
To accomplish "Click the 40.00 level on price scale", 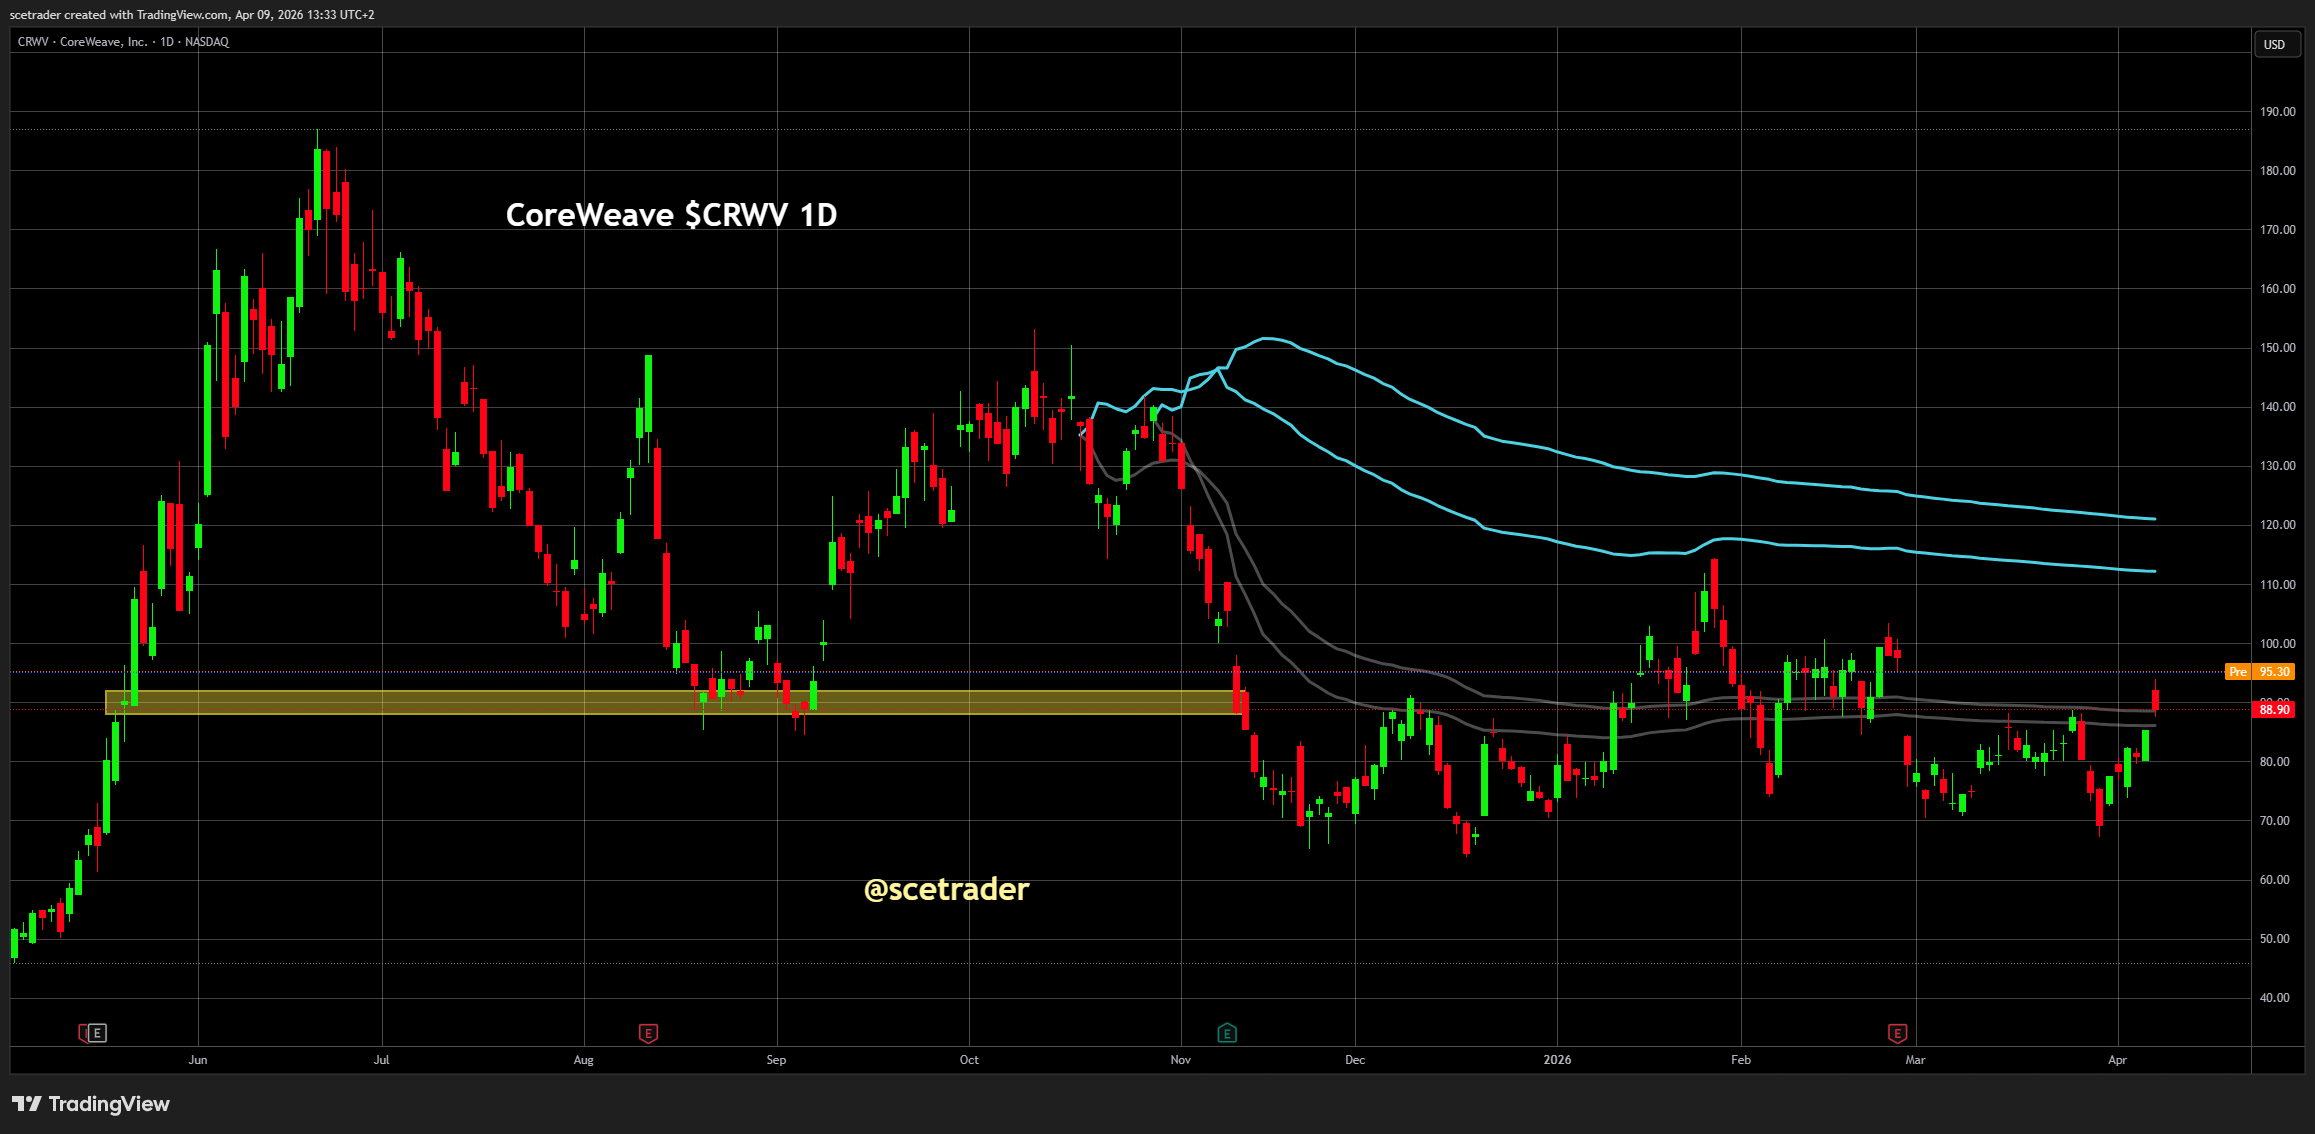I will pyautogui.click(x=2275, y=998).
